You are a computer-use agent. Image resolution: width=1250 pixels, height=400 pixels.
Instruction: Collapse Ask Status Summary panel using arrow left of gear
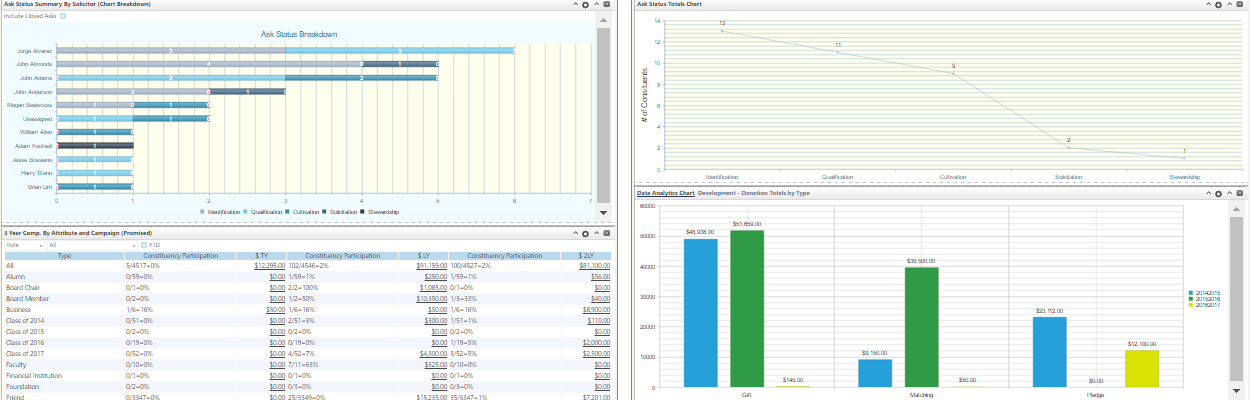pyautogui.click(x=575, y=5)
